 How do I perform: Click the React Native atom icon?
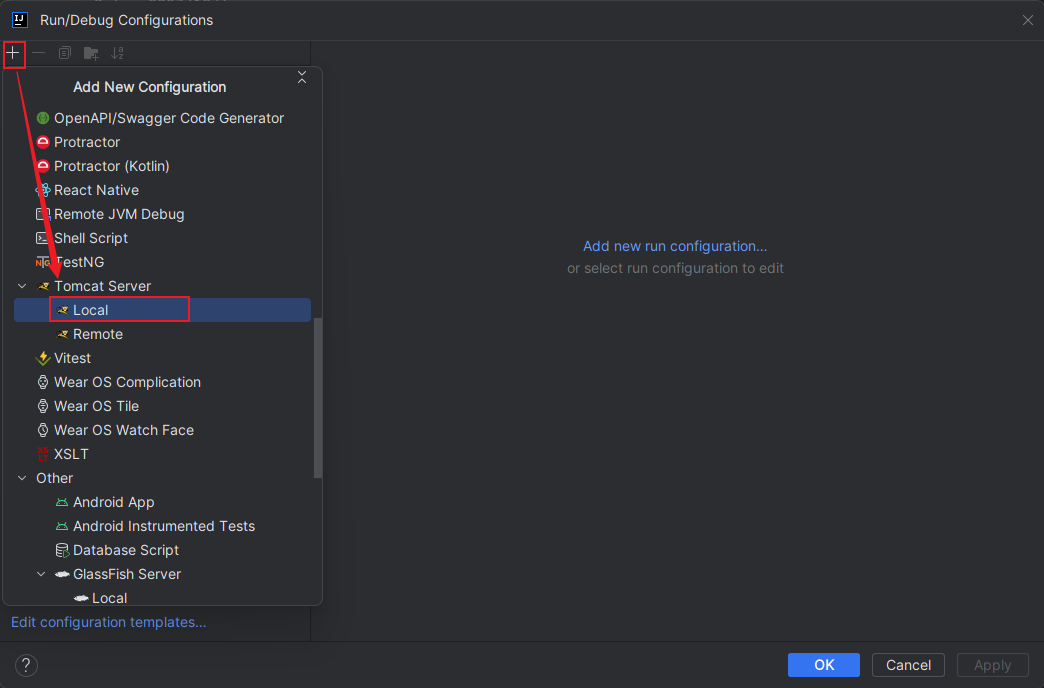[x=43, y=190]
